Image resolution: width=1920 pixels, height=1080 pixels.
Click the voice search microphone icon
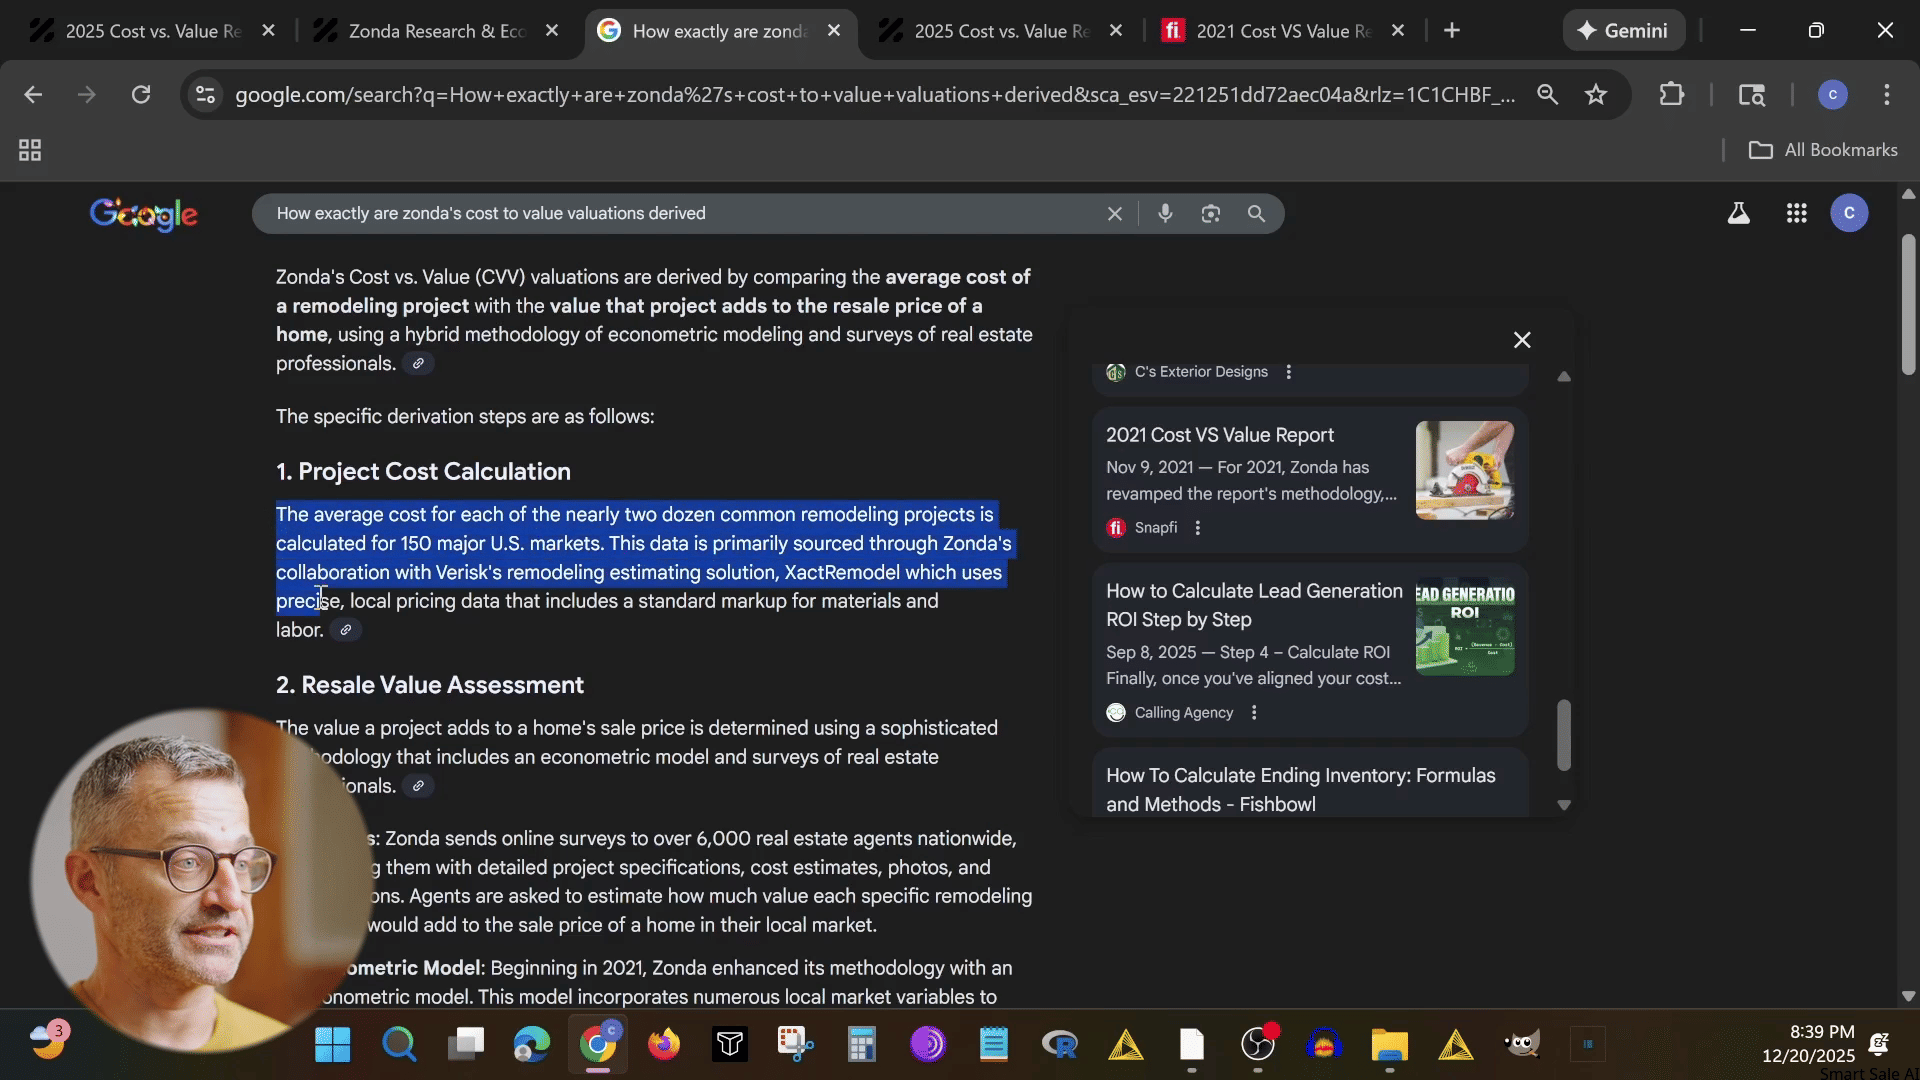tap(1165, 213)
